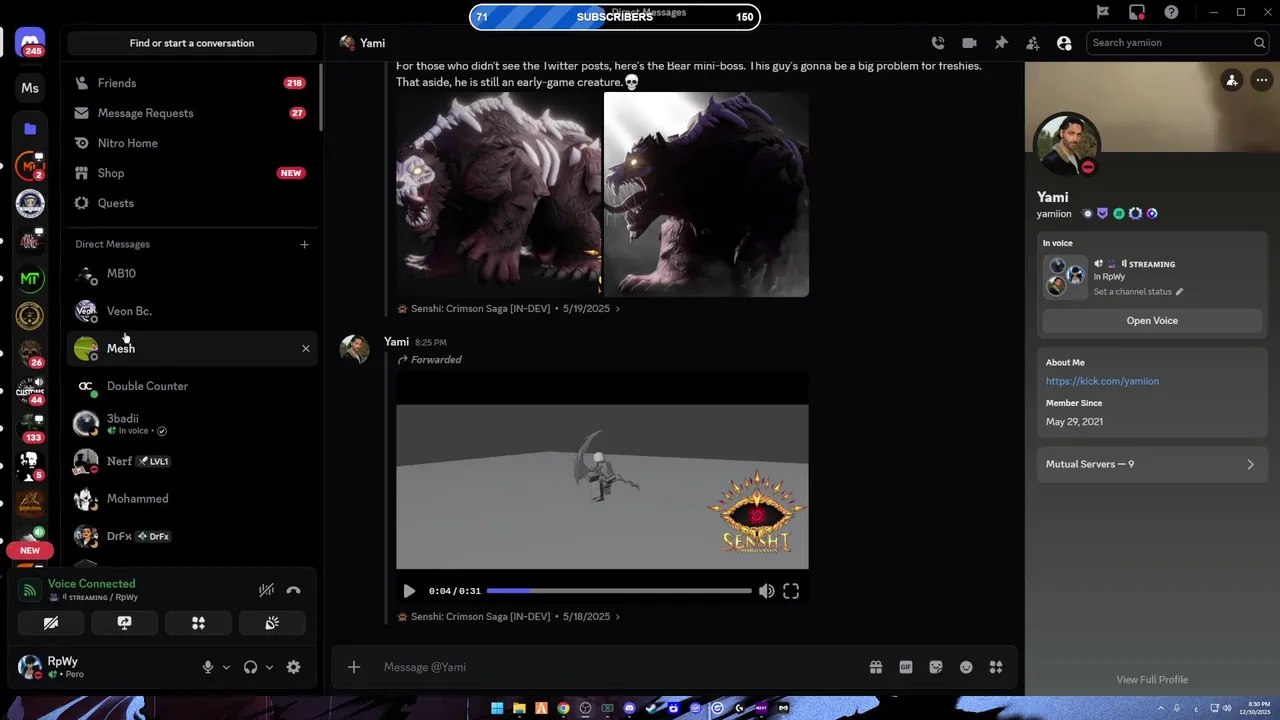Open the emoji picker
The image size is (1280, 720).
click(x=966, y=667)
